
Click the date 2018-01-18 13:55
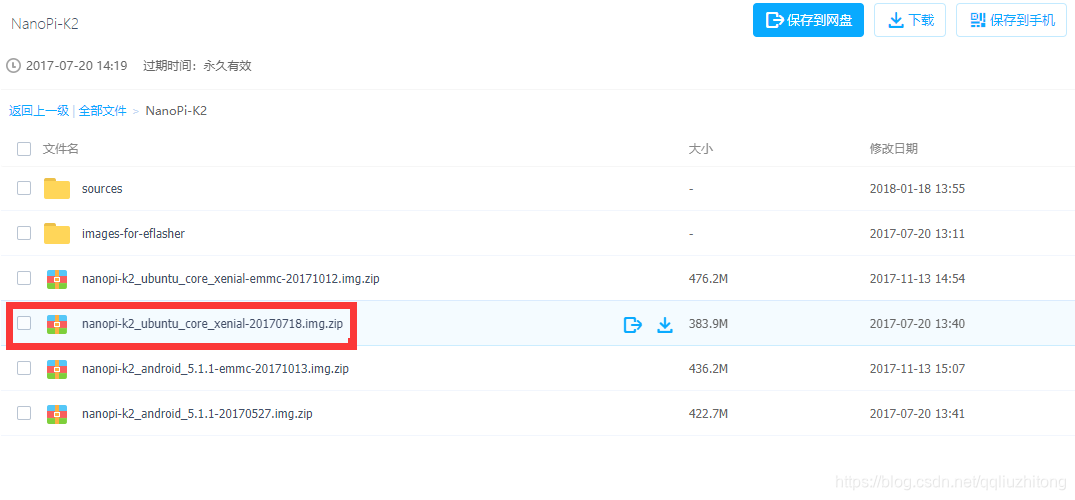tap(917, 189)
